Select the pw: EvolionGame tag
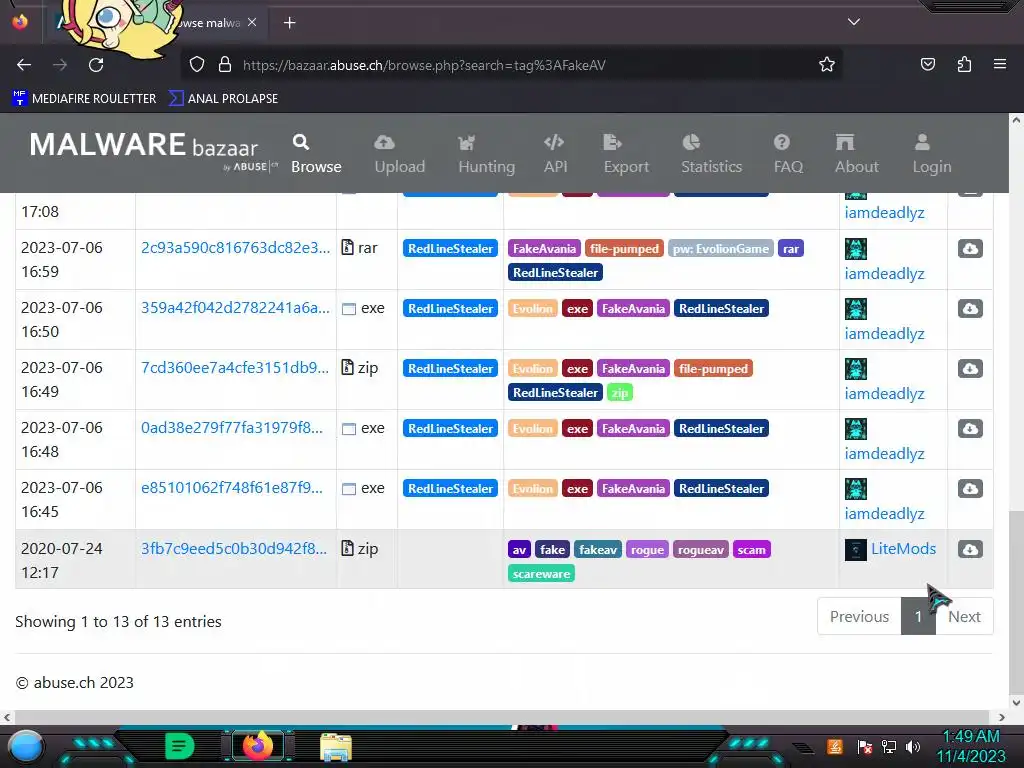Screen dimensions: 1024x768 coord(720,248)
